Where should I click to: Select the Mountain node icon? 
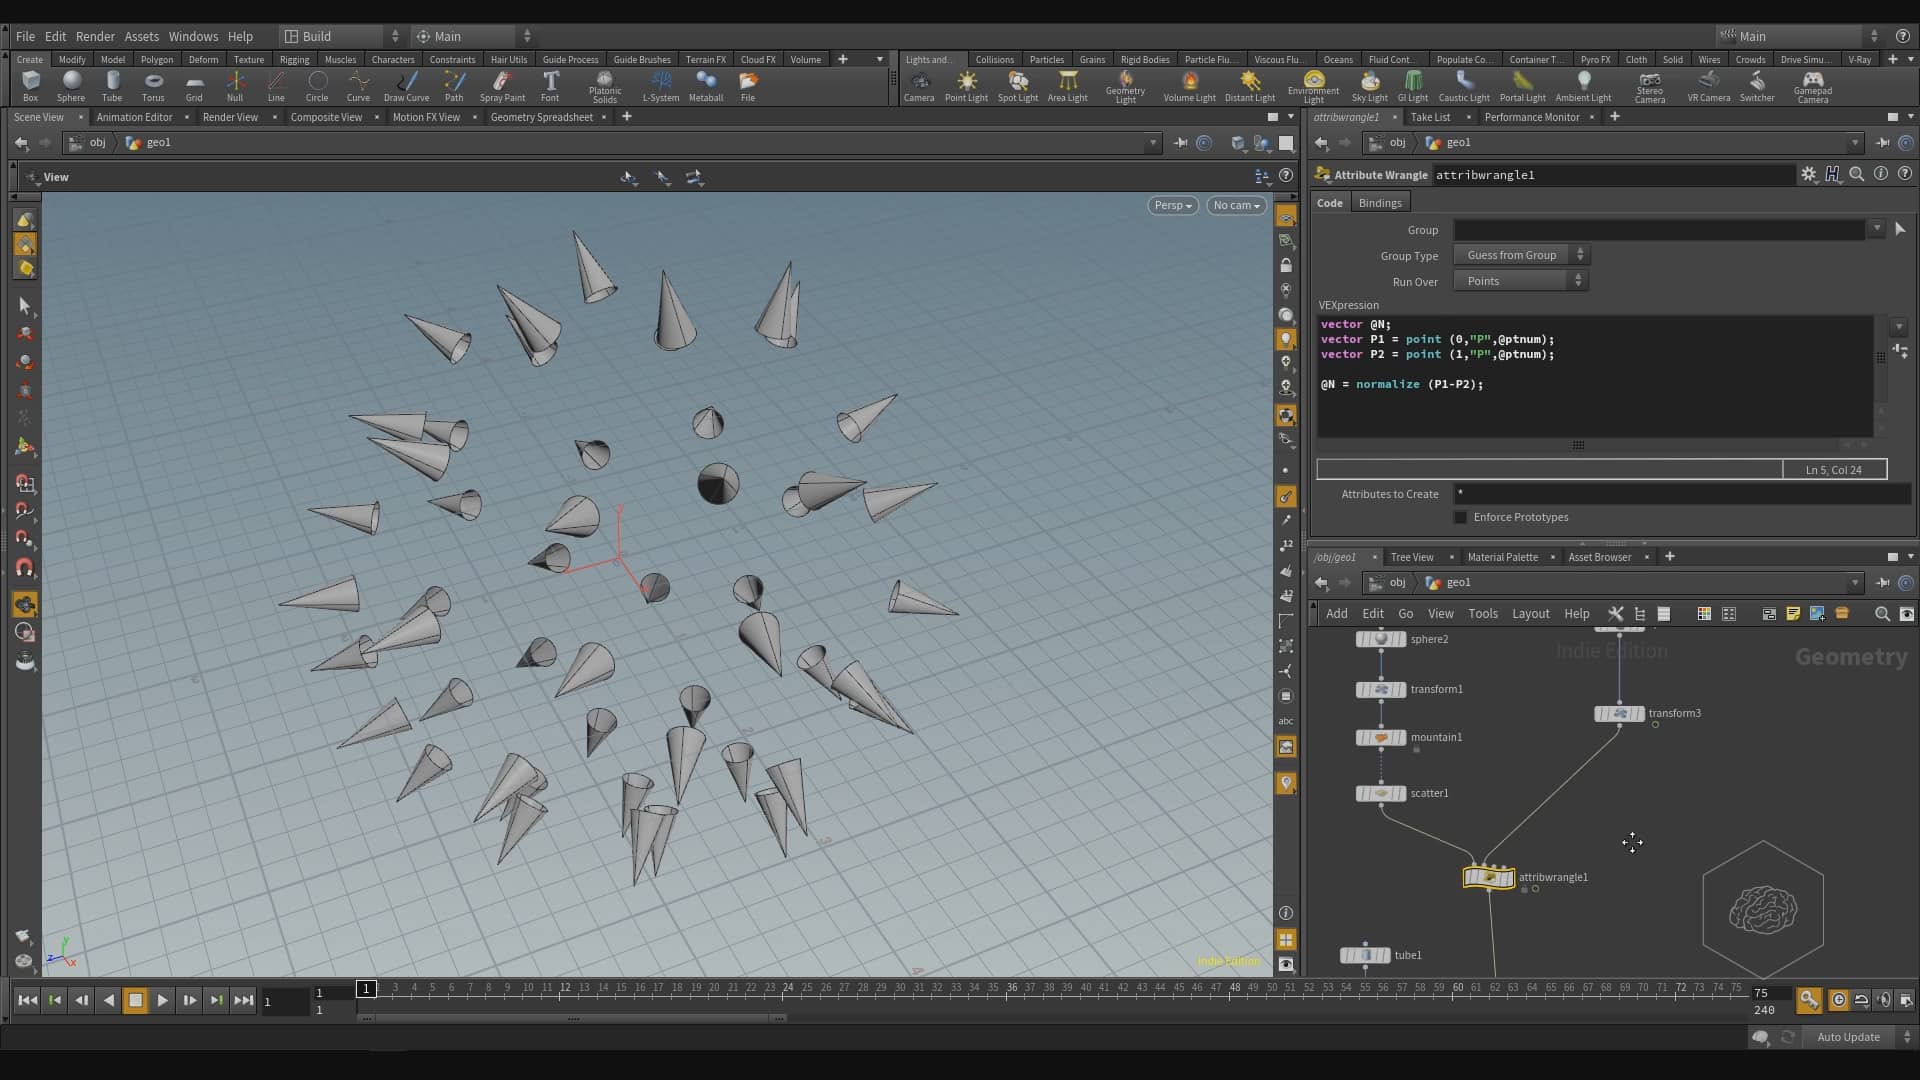coord(1381,736)
